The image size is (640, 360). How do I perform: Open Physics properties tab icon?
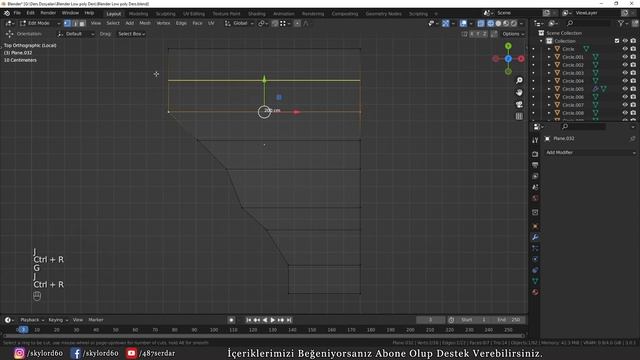coord(535,259)
